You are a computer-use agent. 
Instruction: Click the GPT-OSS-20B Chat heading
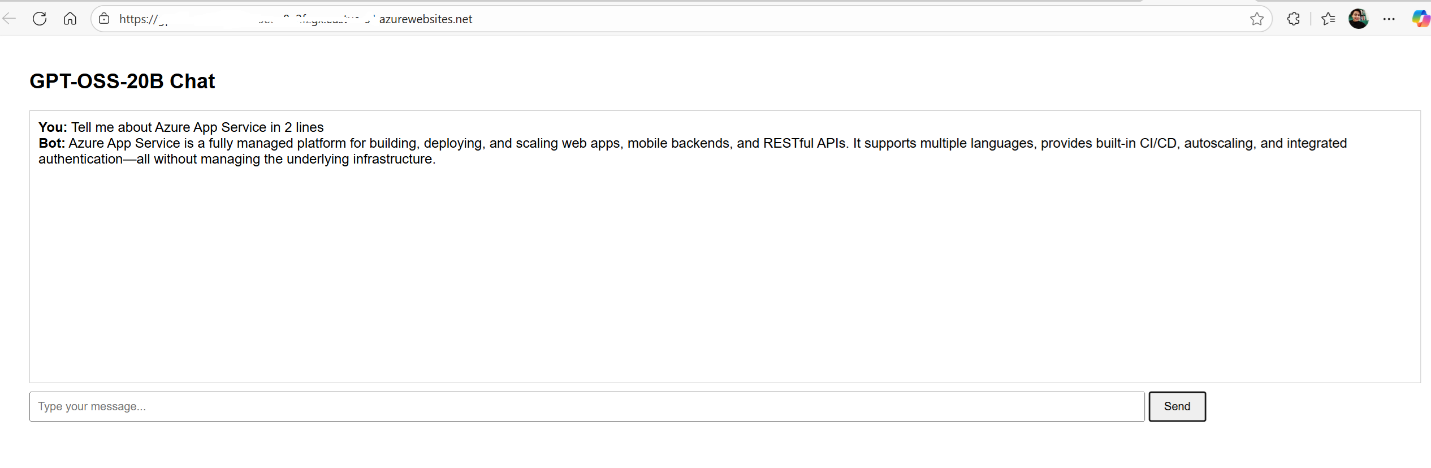coord(122,81)
